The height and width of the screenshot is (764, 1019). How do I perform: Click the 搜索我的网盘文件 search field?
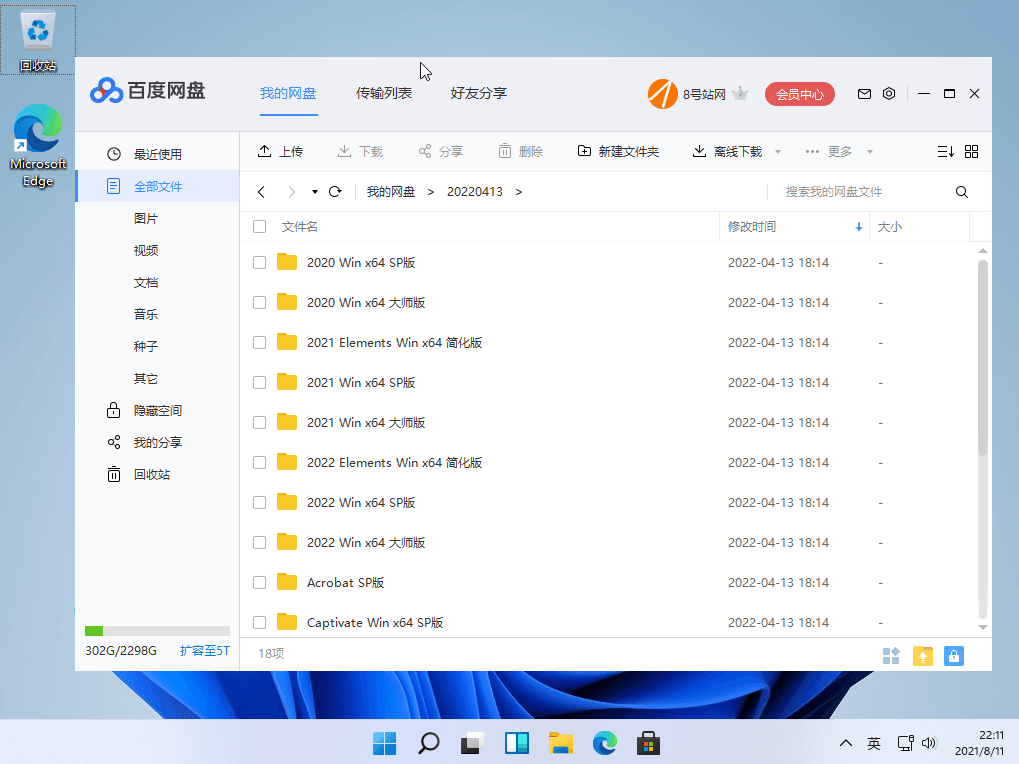pos(861,192)
